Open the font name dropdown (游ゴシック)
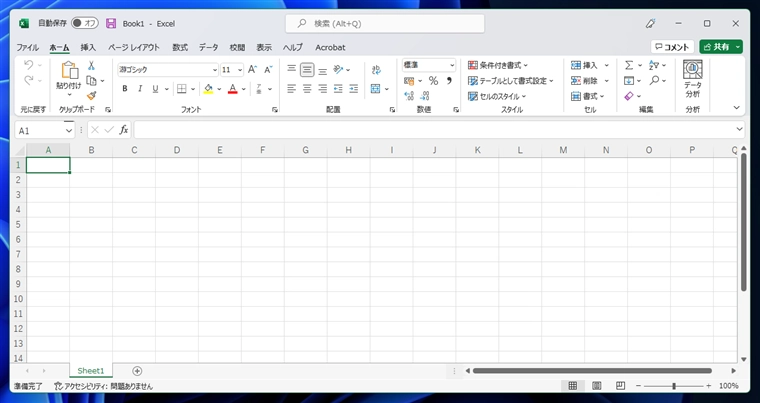The height and width of the screenshot is (403, 760). 215,70
